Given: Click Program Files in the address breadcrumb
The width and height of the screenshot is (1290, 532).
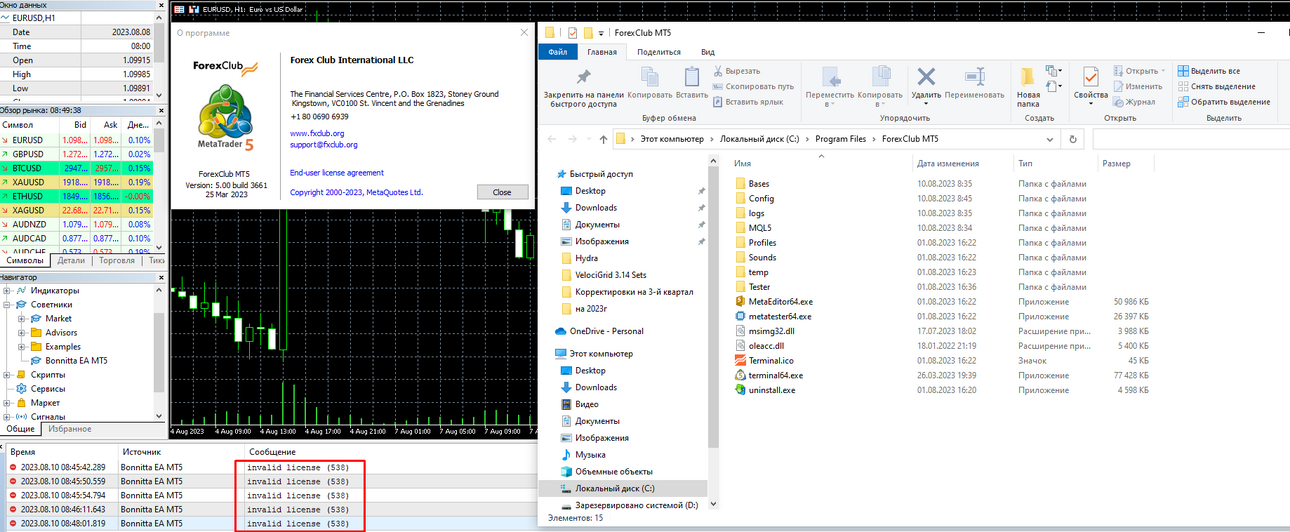Looking at the screenshot, I should pyautogui.click(x=840, y=139).
